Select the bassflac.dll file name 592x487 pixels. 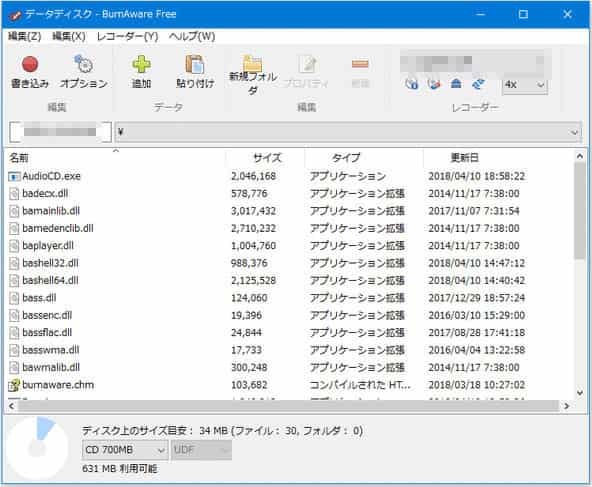coord(47,333)
